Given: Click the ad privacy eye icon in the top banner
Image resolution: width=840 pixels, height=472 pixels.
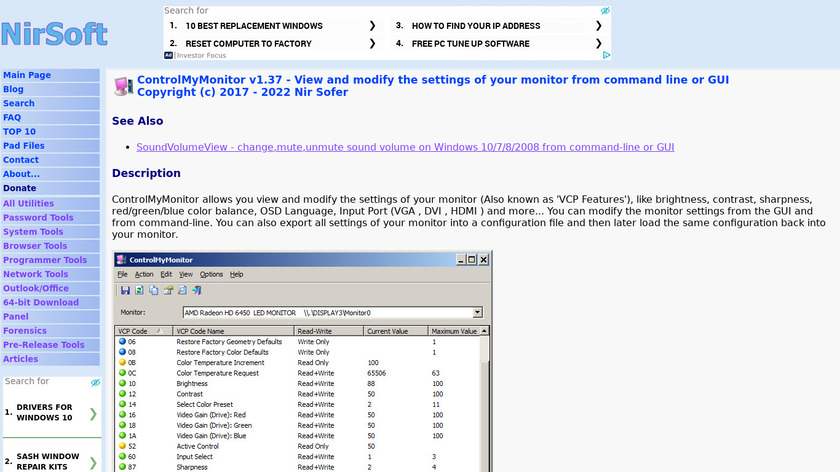Looking at the screenshot, I should point(605,11).
